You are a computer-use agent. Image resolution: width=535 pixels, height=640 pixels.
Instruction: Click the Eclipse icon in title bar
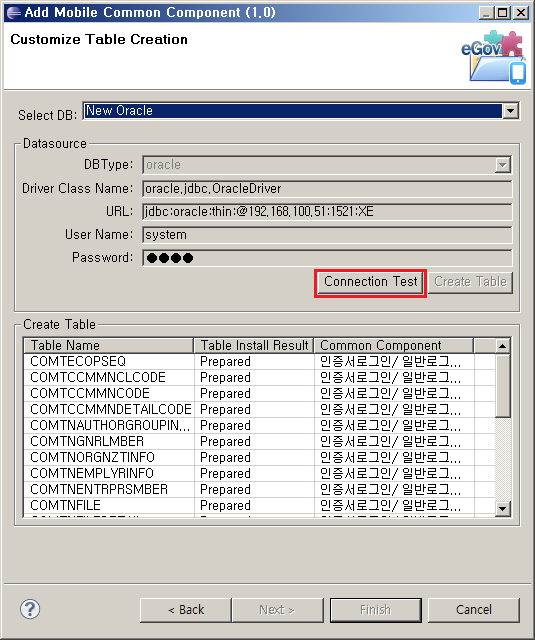pyautogui.click(x=13, y=12)
